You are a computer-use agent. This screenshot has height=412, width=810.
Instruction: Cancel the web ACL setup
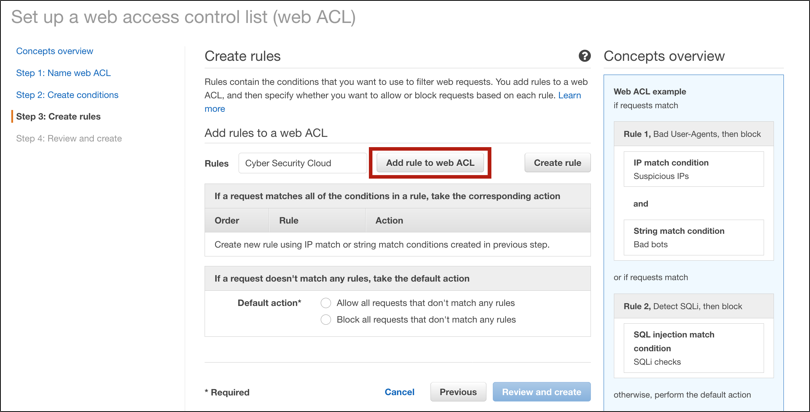click(399, 392)
